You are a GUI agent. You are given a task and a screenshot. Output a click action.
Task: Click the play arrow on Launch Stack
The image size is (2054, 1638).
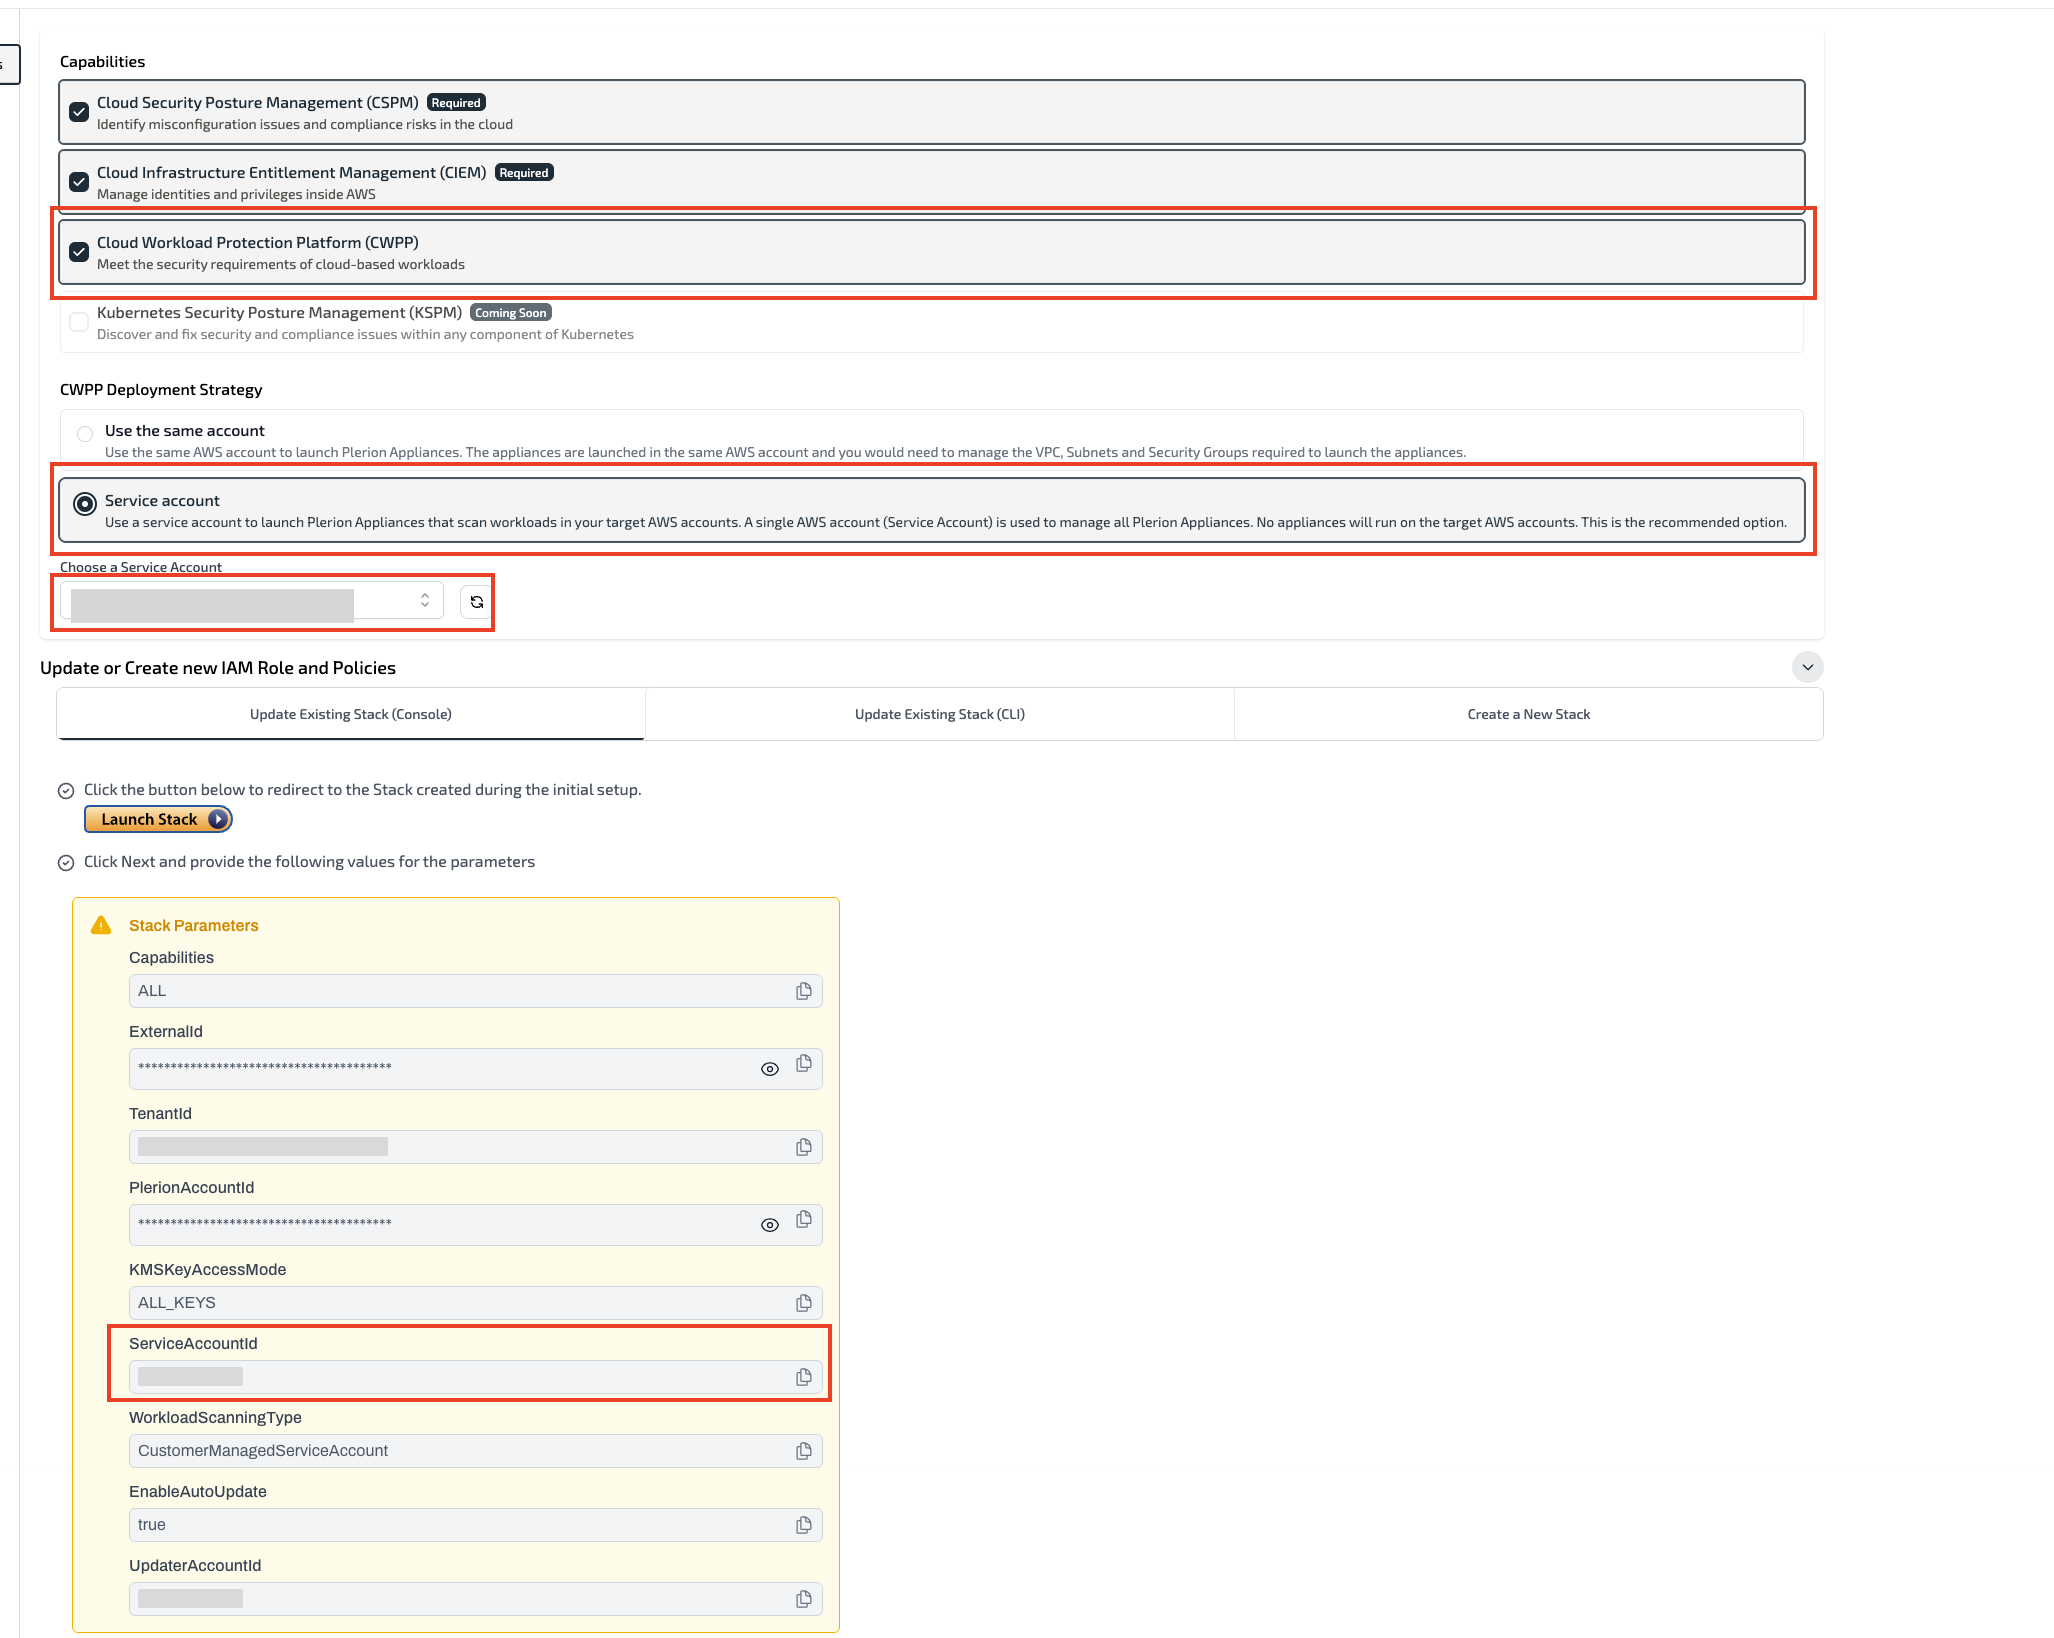pyautogui.click(x=217, y=819)
